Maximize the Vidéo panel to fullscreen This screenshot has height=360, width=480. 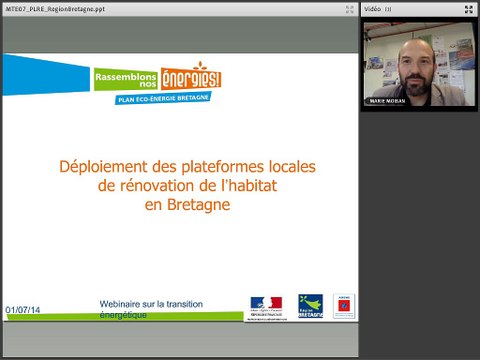469,9
